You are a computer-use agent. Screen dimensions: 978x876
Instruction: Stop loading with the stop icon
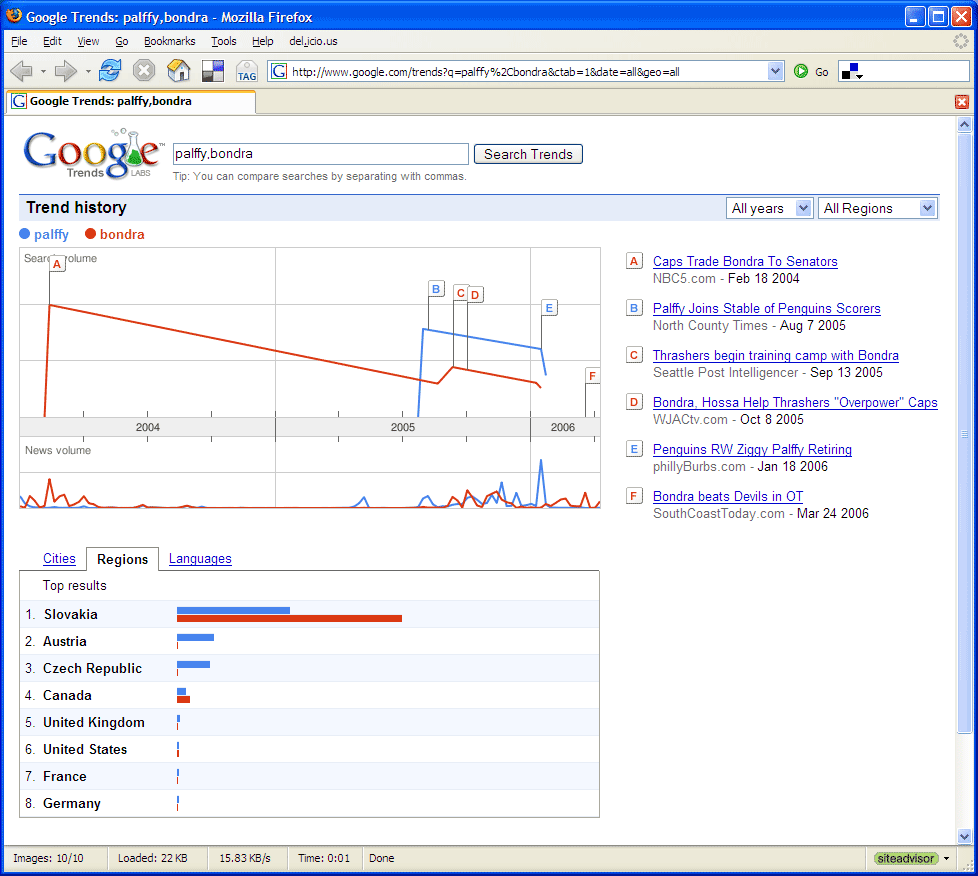[x=144, y=71]
